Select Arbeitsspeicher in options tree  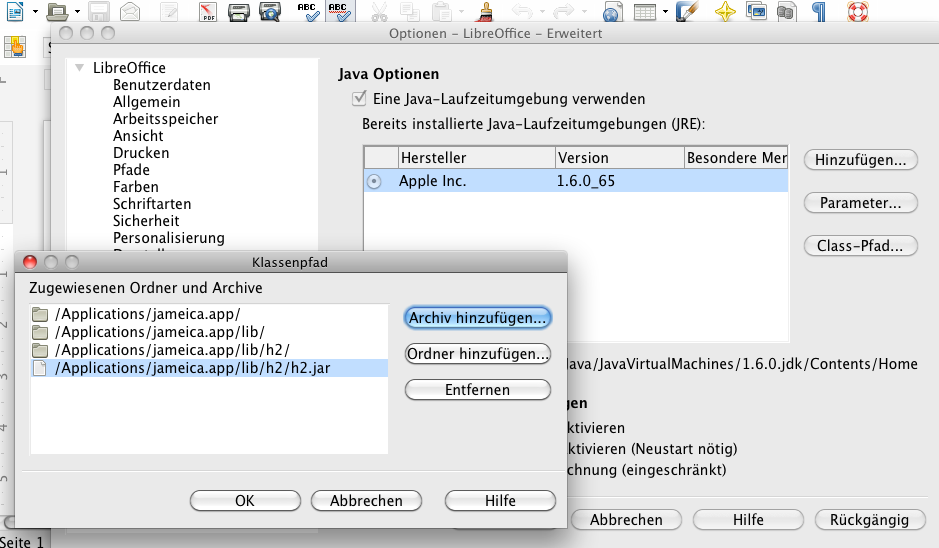165,119
